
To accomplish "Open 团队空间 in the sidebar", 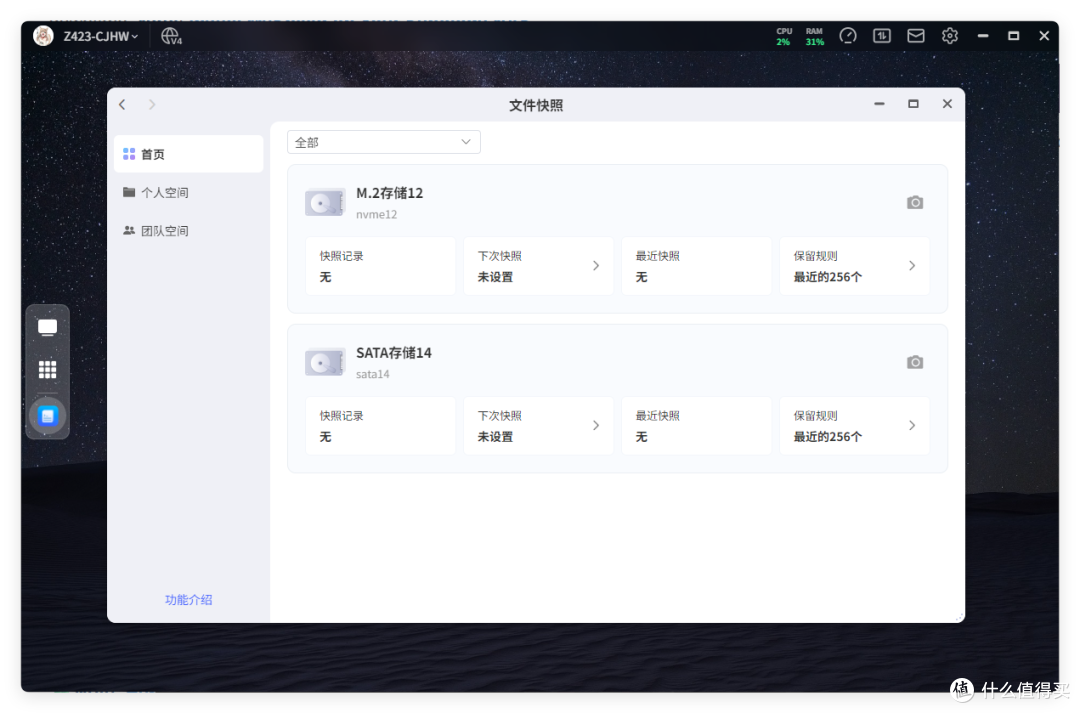I will coord(188,231).
